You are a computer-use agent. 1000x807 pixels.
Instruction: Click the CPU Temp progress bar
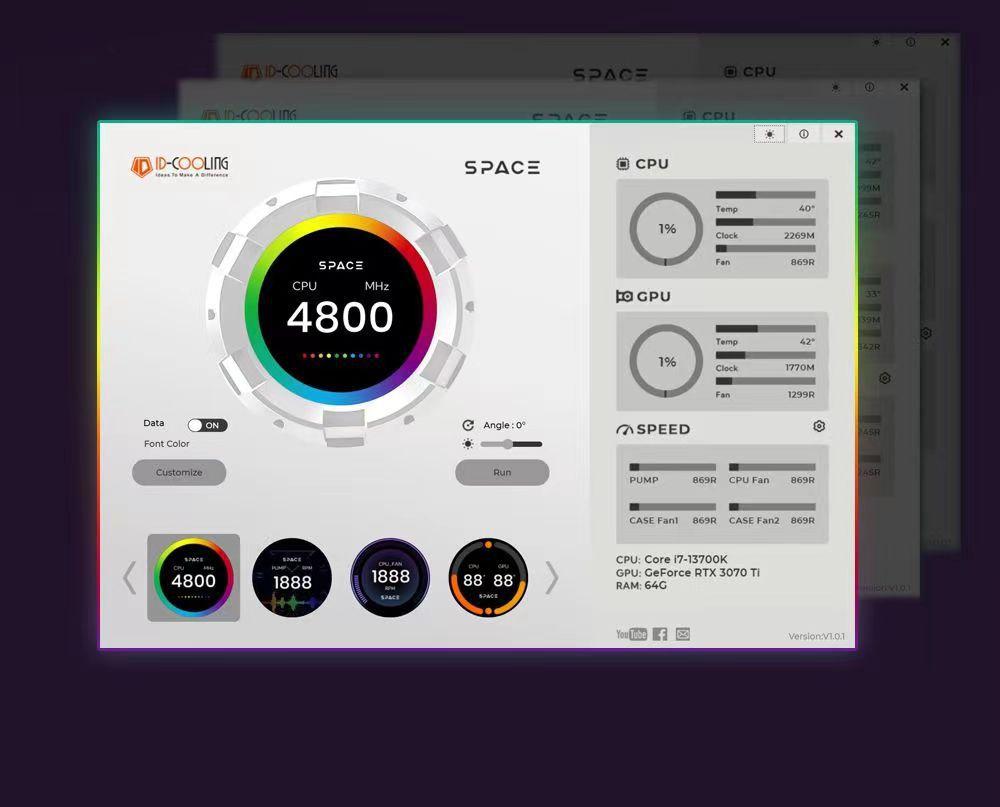coord(765,195)
